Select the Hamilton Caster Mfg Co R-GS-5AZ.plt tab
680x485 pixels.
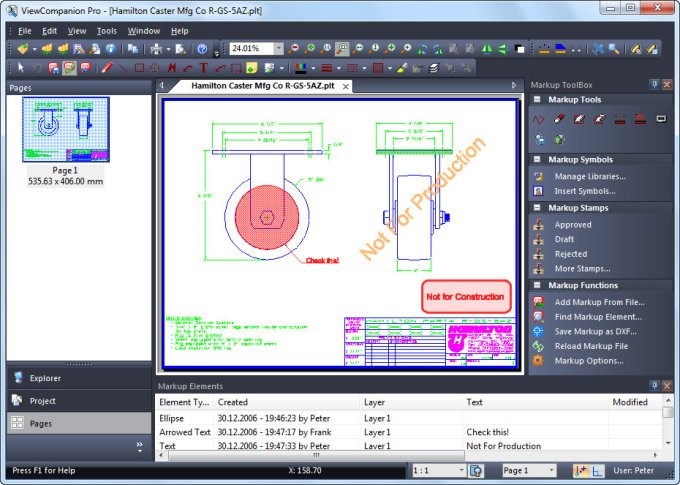pos(262,86)
